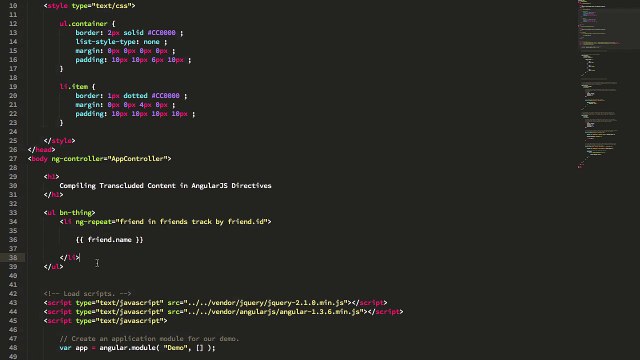The image size is (640, 360).
Task: Click the {{ friend.name }} expression
Action: click(x=109, y=240)
